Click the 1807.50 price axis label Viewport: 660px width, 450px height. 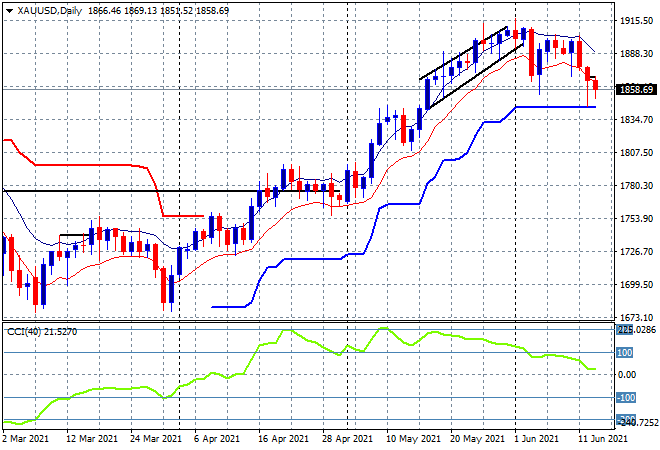coord(636,152)
